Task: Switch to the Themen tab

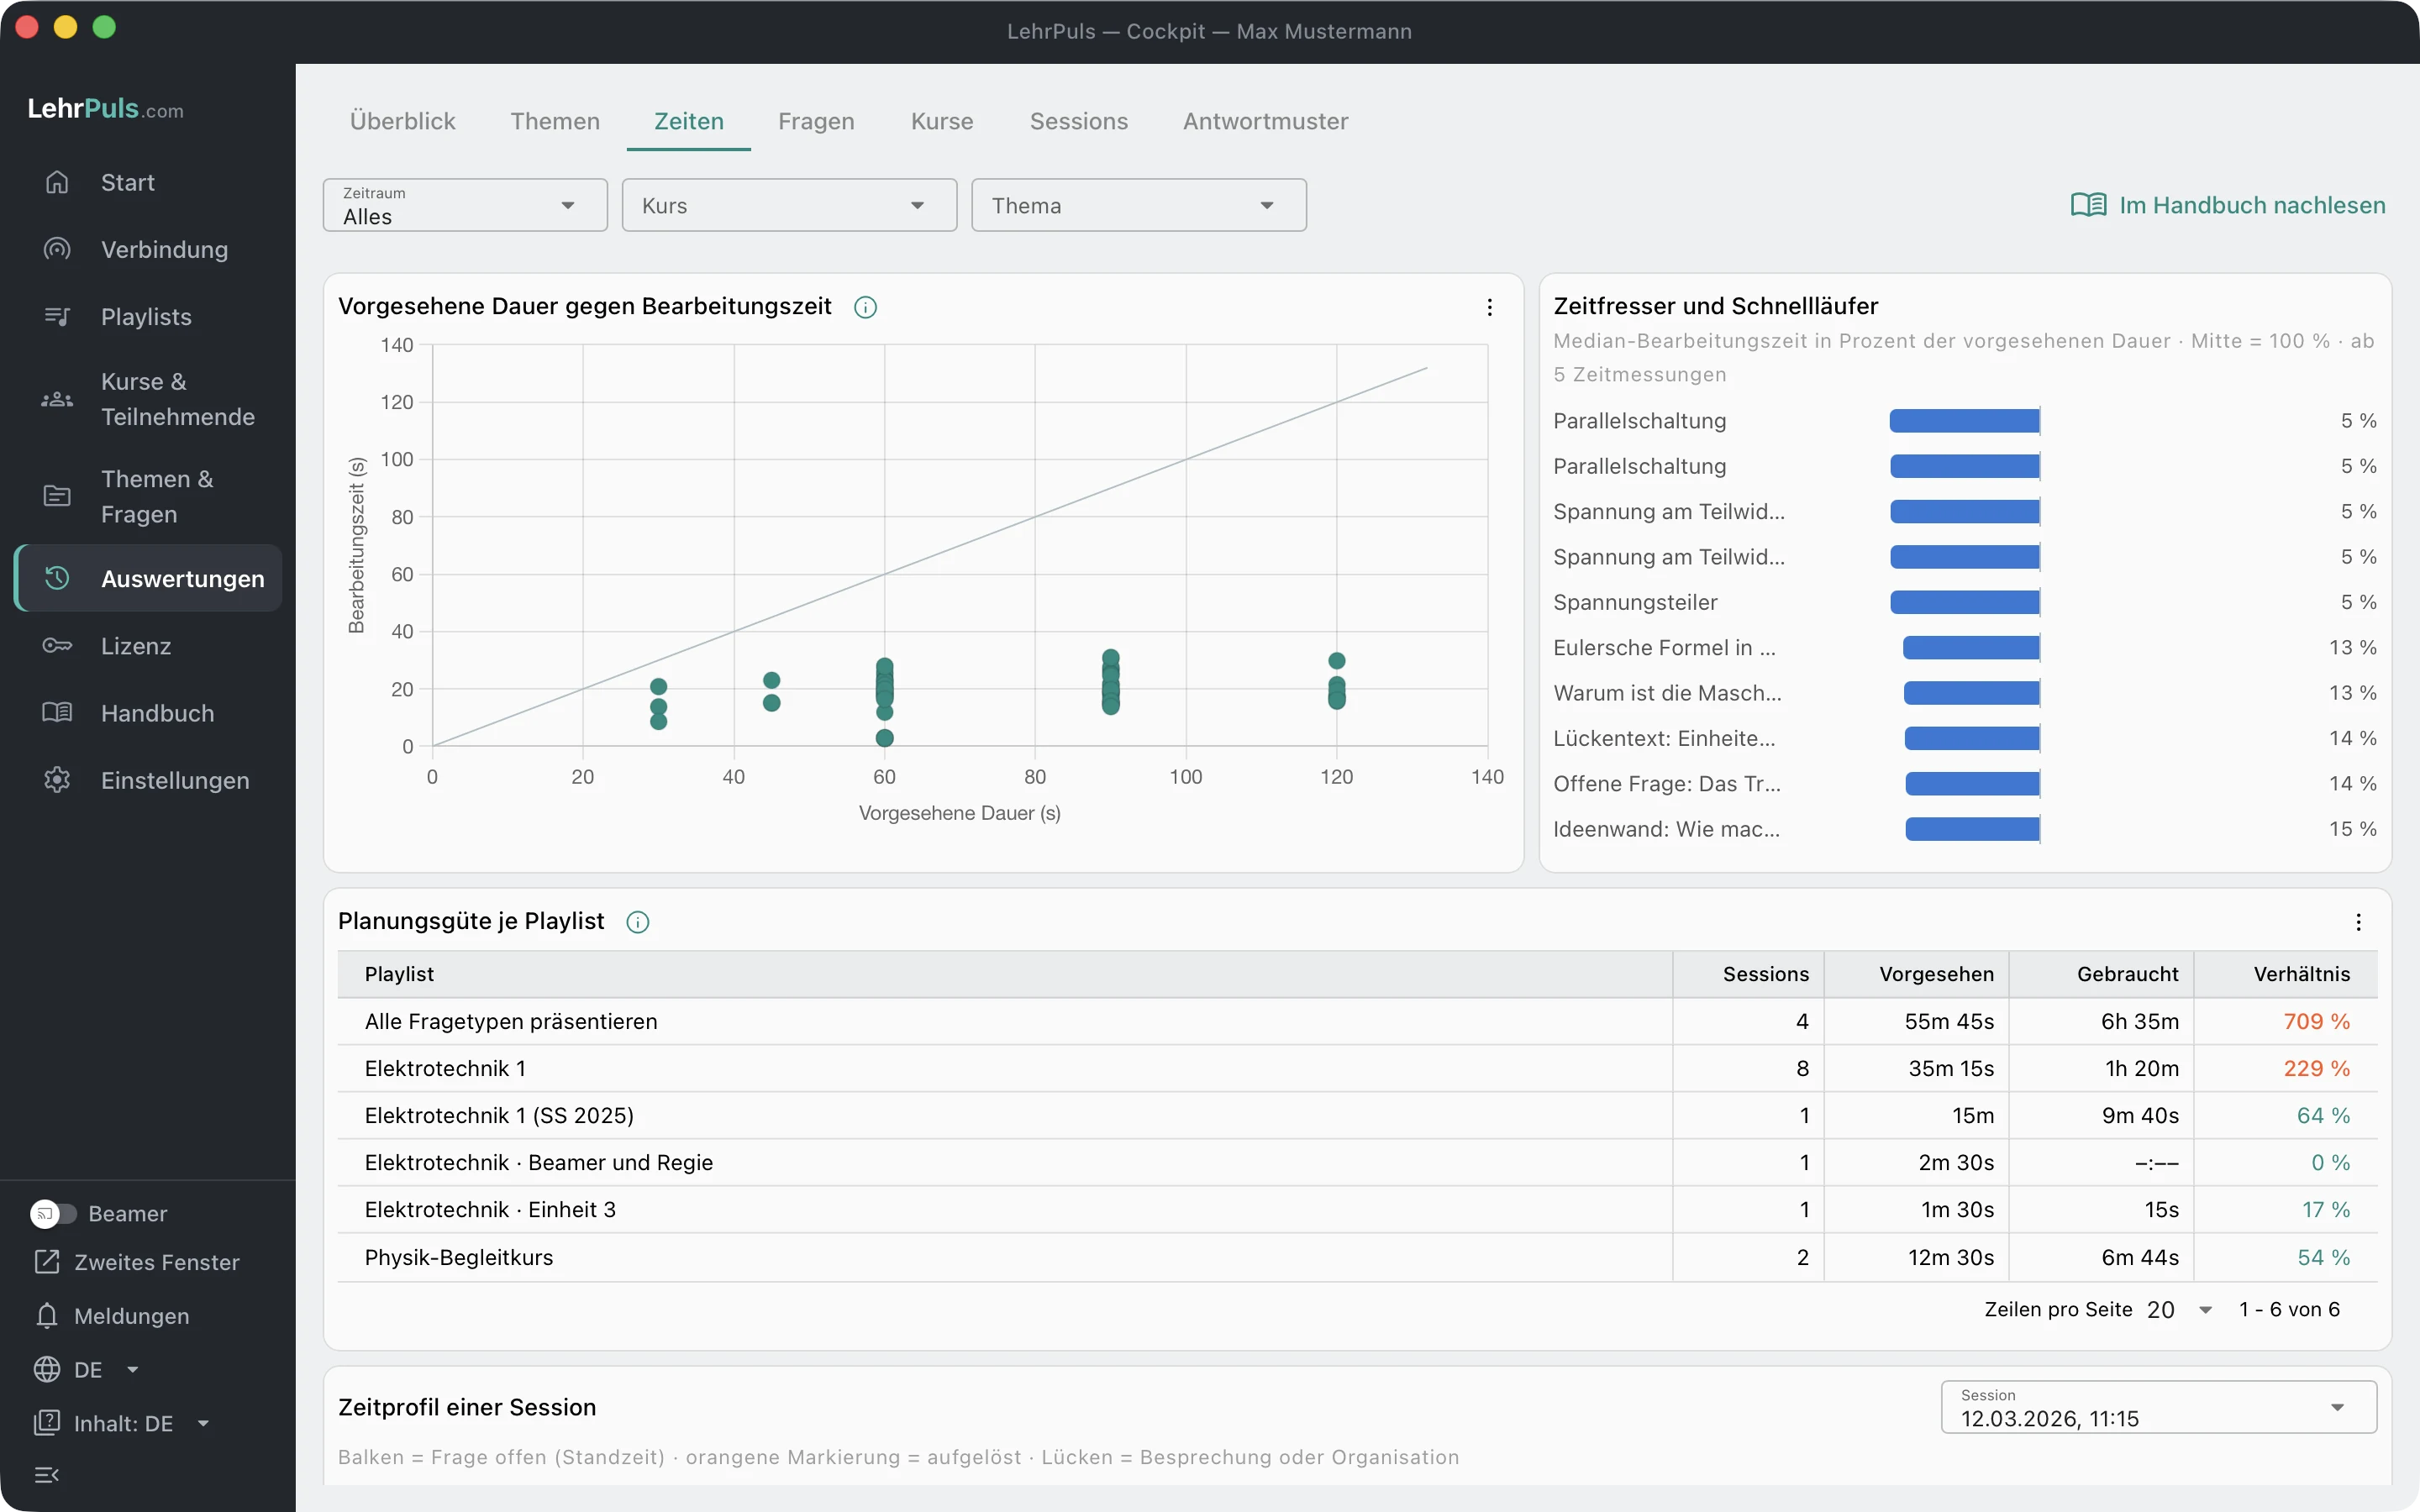Action: coord(555,121)
